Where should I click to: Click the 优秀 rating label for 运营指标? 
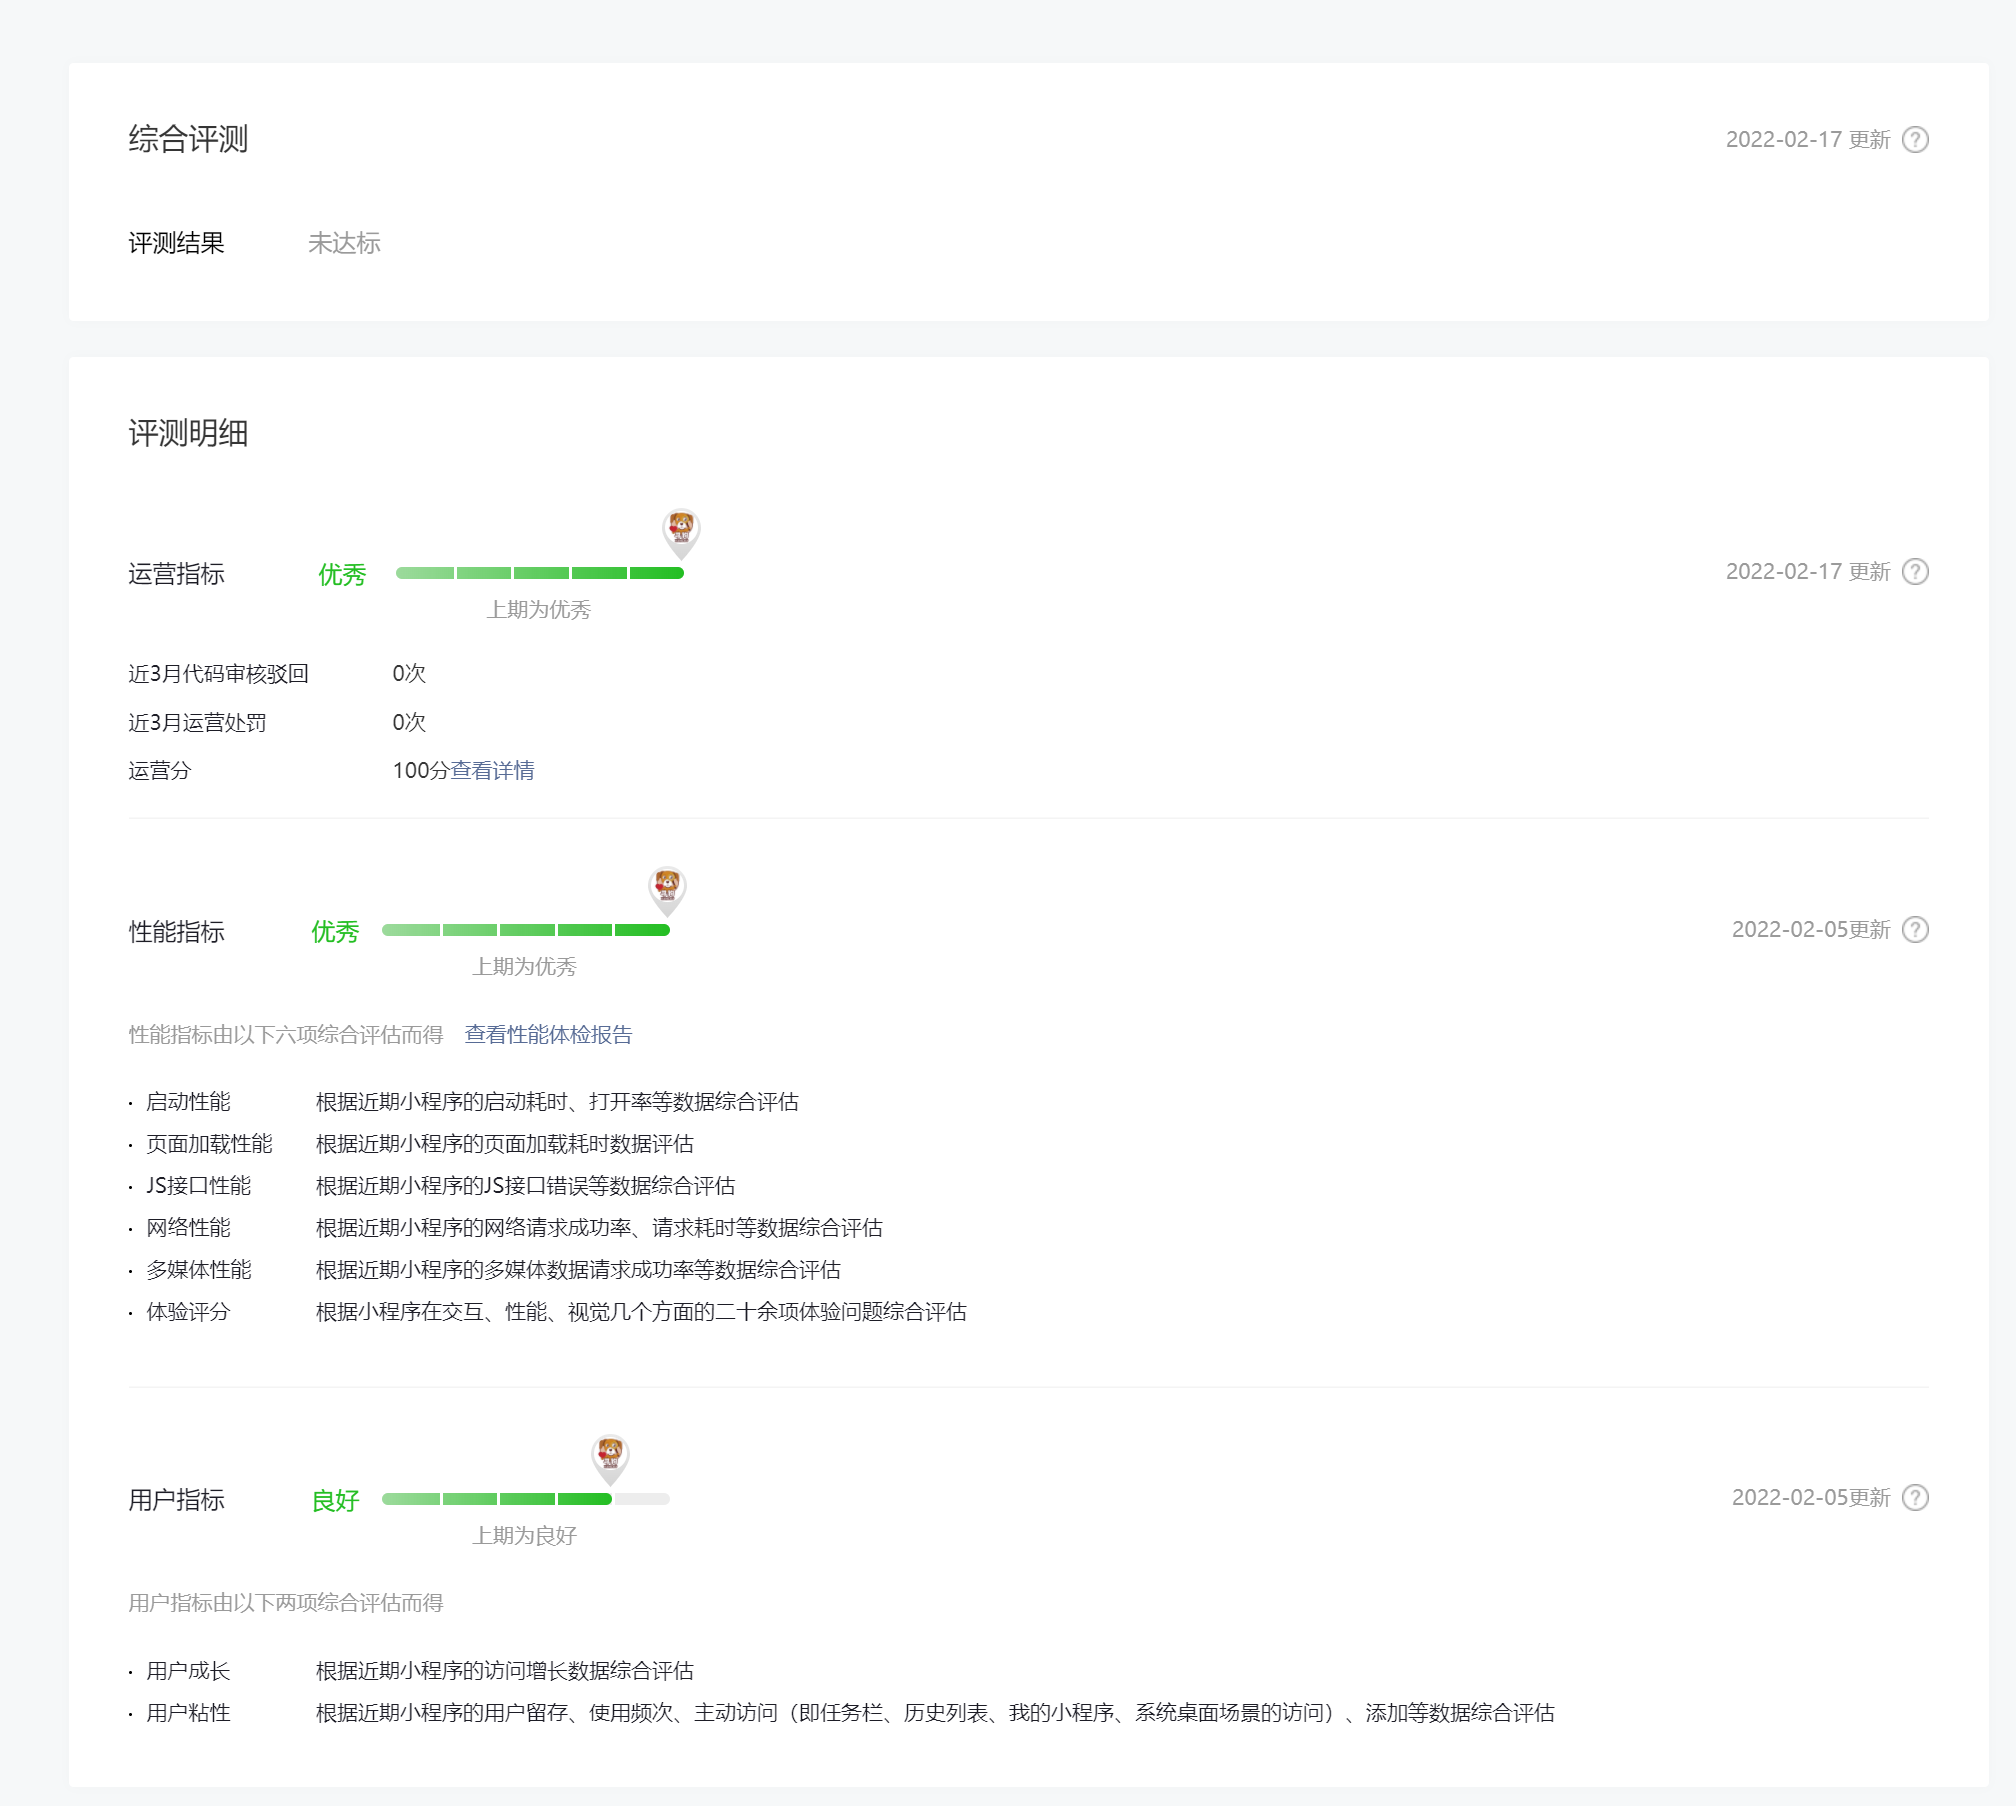tap(342, 574)
